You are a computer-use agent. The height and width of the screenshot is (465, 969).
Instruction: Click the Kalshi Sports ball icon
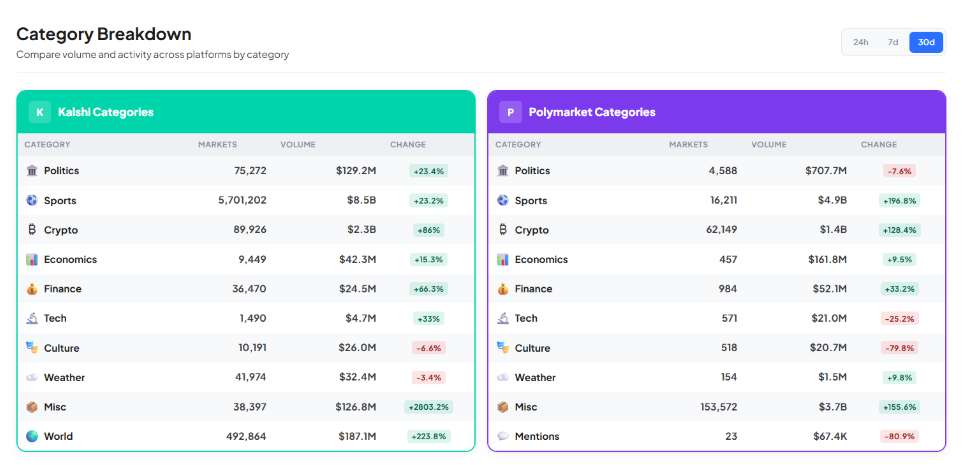point(32,200)
